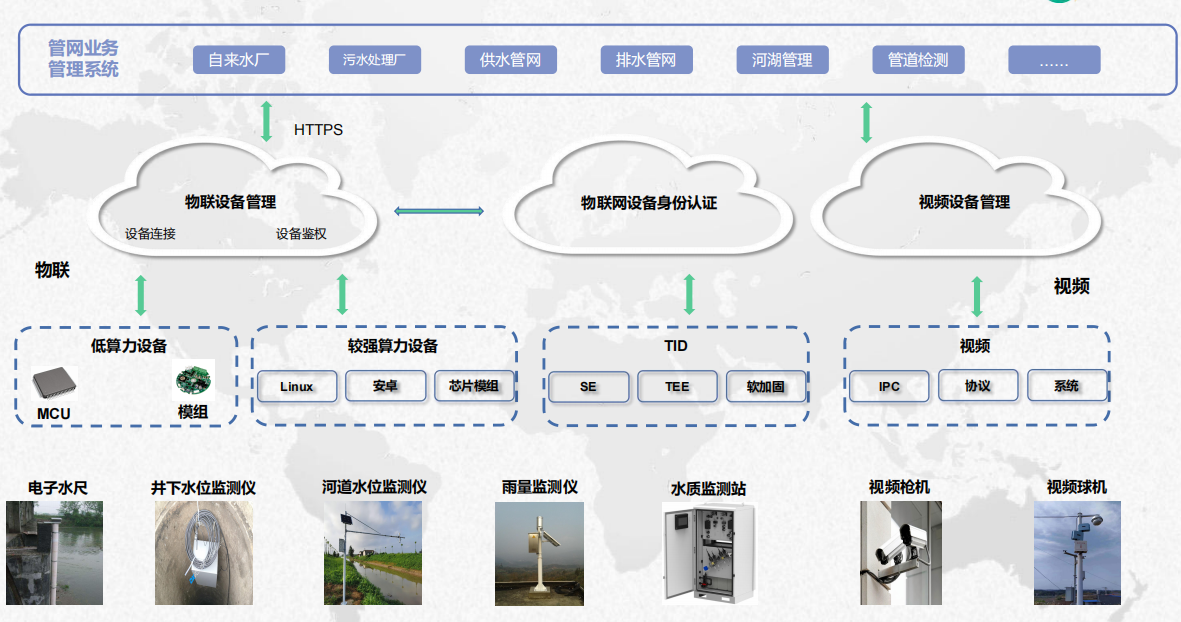Click the green arrow beside HTTPS label
Viewport: 1181px width, 622px height.
267,121
